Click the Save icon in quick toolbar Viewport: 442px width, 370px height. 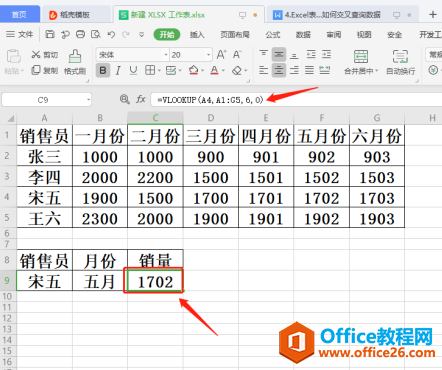point(50,34)
